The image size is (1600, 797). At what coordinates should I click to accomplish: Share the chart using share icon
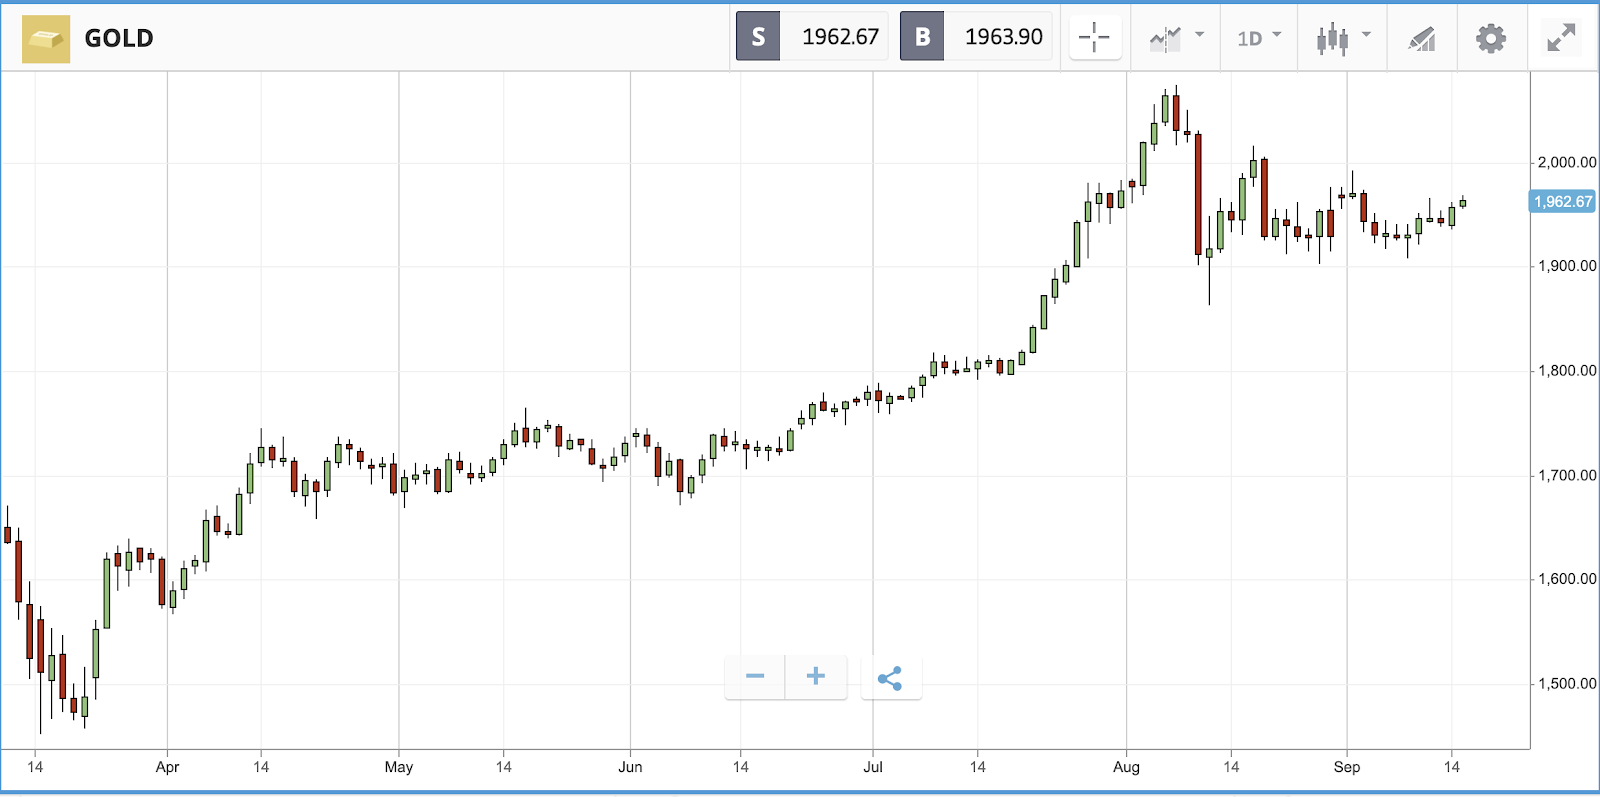(x=890, y=678)
